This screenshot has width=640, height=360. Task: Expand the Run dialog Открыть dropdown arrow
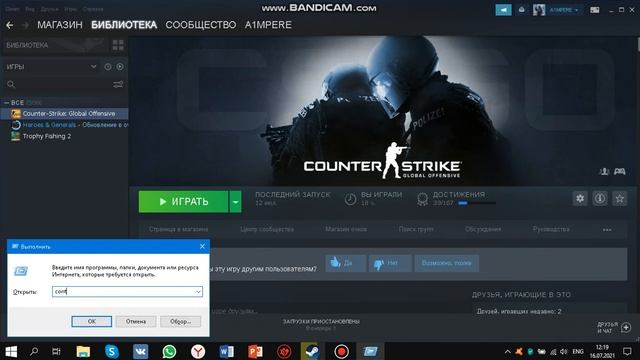click(198, 291)
